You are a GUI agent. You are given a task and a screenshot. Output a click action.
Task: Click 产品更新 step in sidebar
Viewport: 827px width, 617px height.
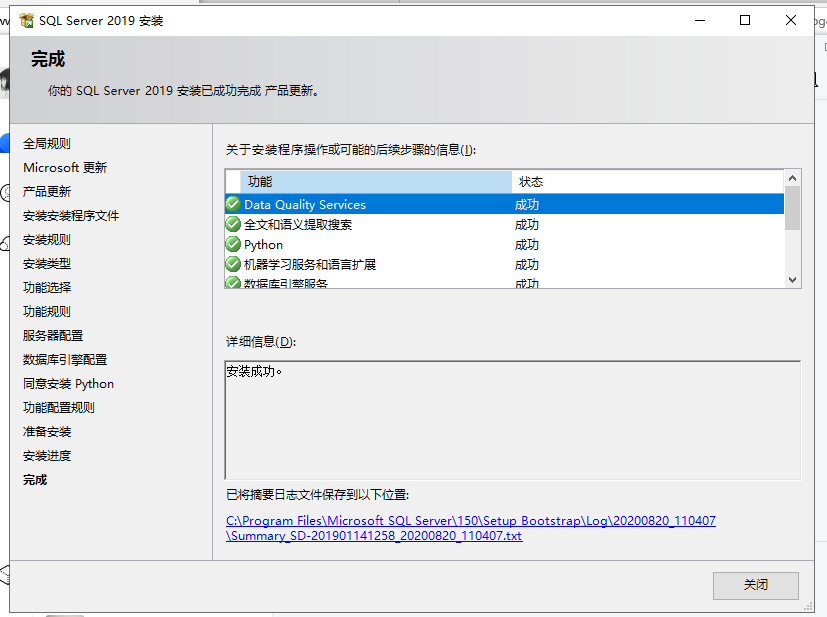46,191
